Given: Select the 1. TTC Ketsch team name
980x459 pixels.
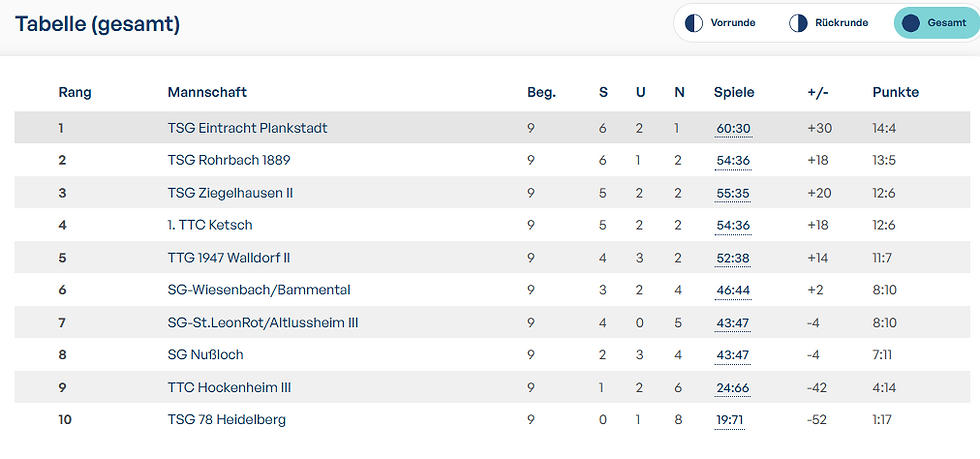Looking at the screenshot, I should pos(210,225).
